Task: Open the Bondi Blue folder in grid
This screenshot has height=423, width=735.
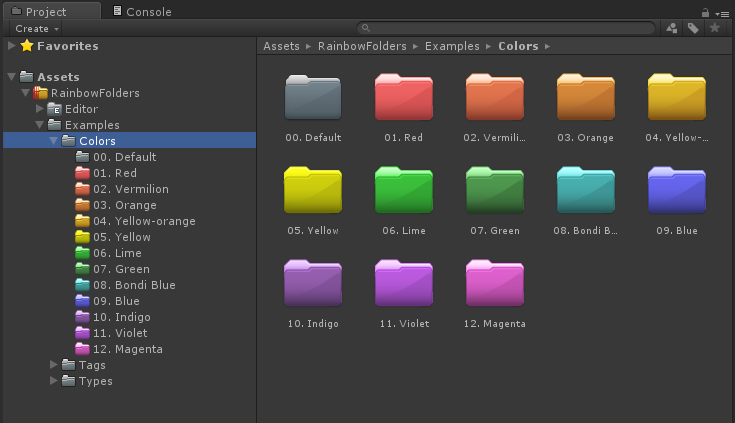Action: tap(585, 191)
